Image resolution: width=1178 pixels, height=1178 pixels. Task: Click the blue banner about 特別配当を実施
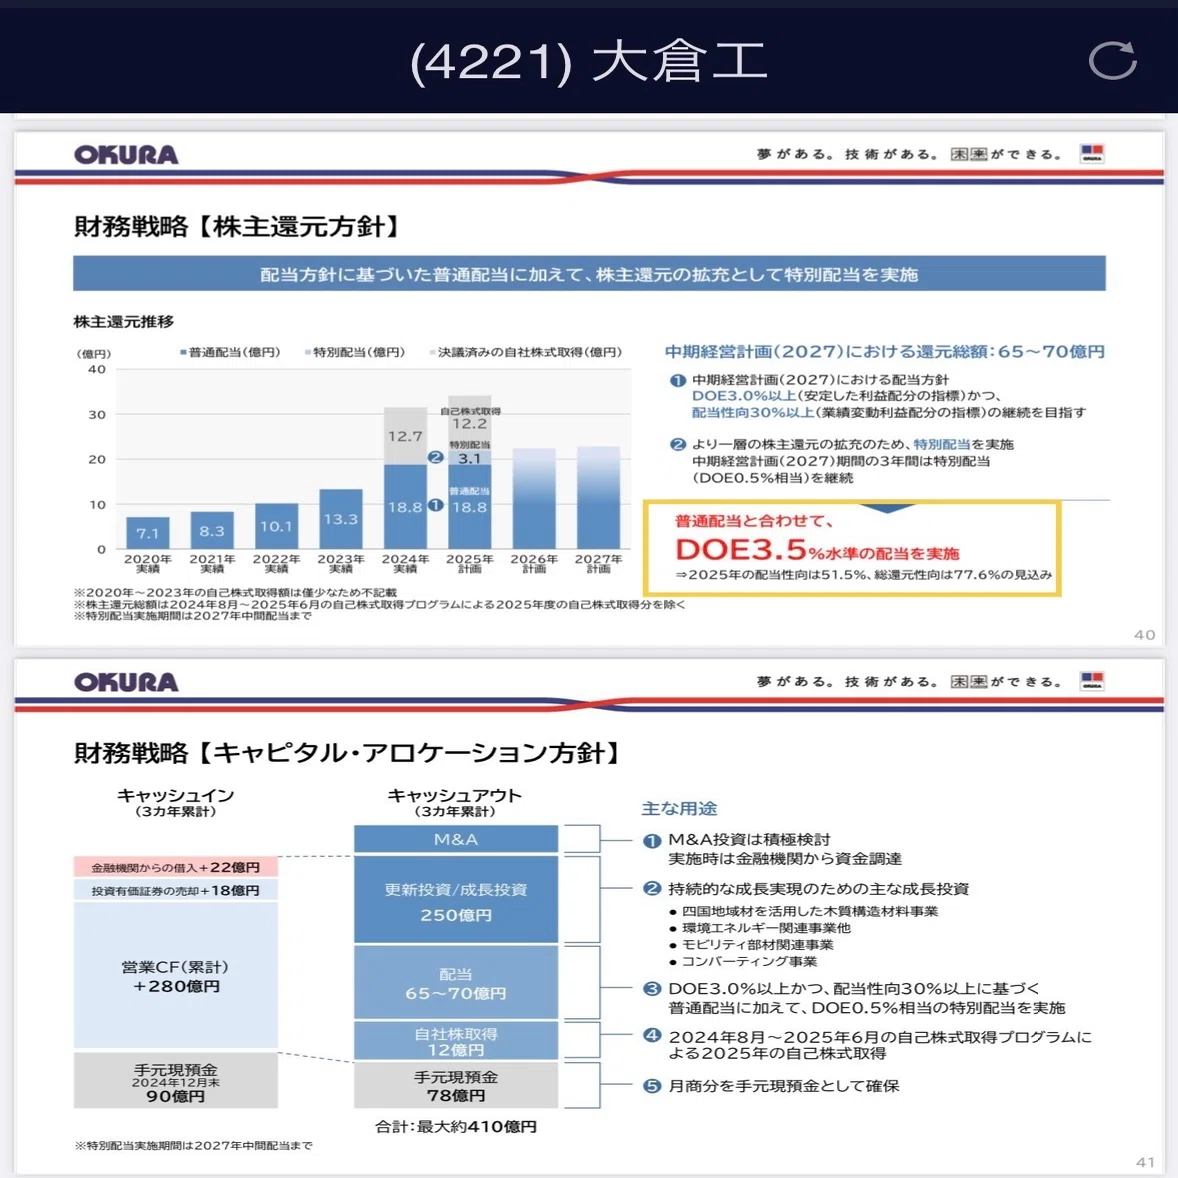pos(589,273)
